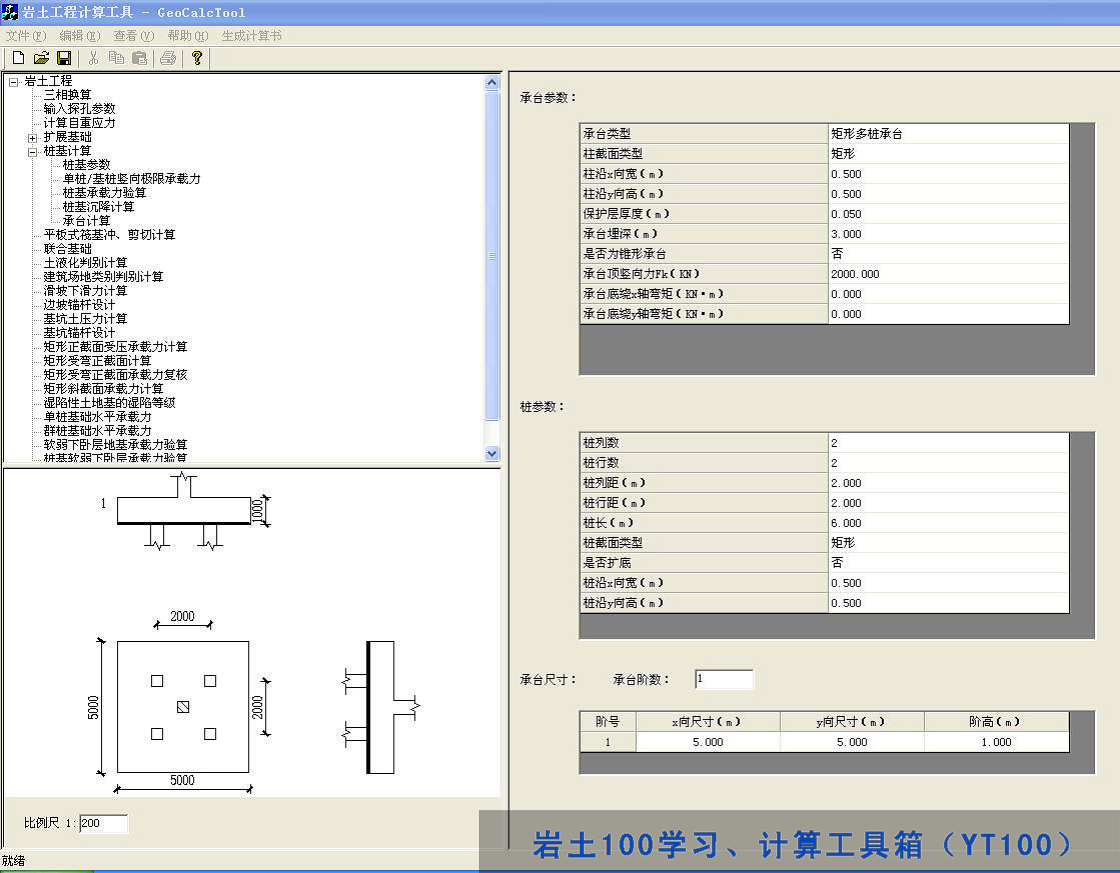This screenshot has height=873, width=1120.
Task: Edit the 承台顶竖向力Fk value 2000.000
Action: pos(949,274)
